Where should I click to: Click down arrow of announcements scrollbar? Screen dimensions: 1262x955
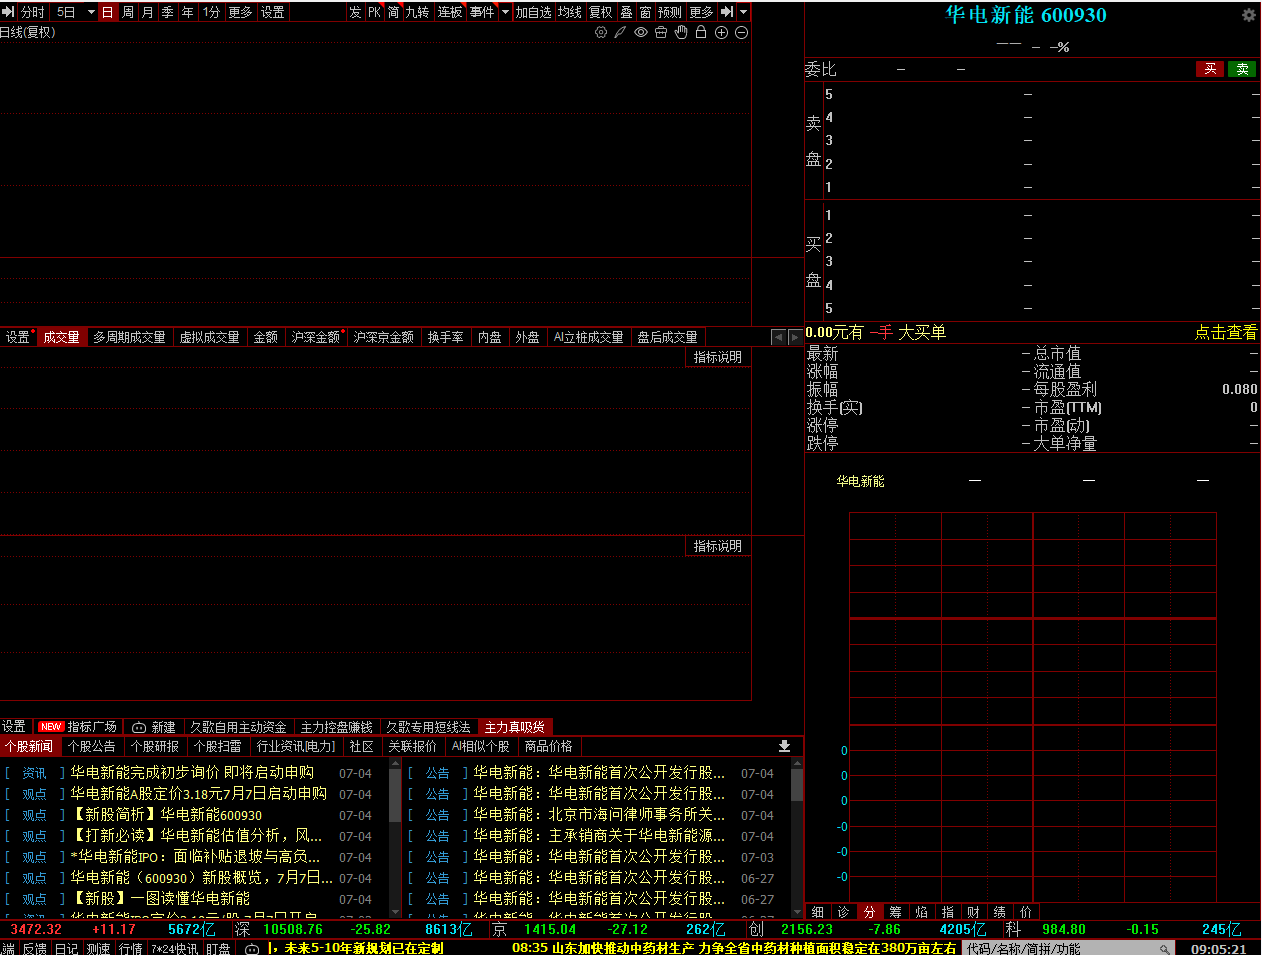coord(797,912)
